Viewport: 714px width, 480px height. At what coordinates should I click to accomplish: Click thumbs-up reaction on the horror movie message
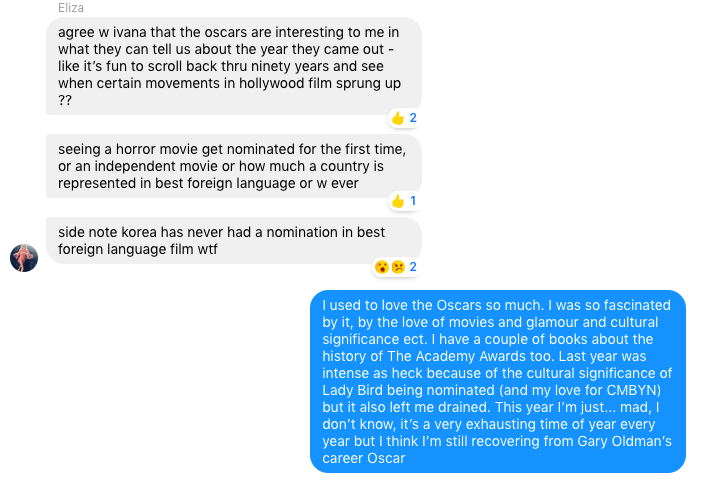pyautogui.click(x=397, y=201)
